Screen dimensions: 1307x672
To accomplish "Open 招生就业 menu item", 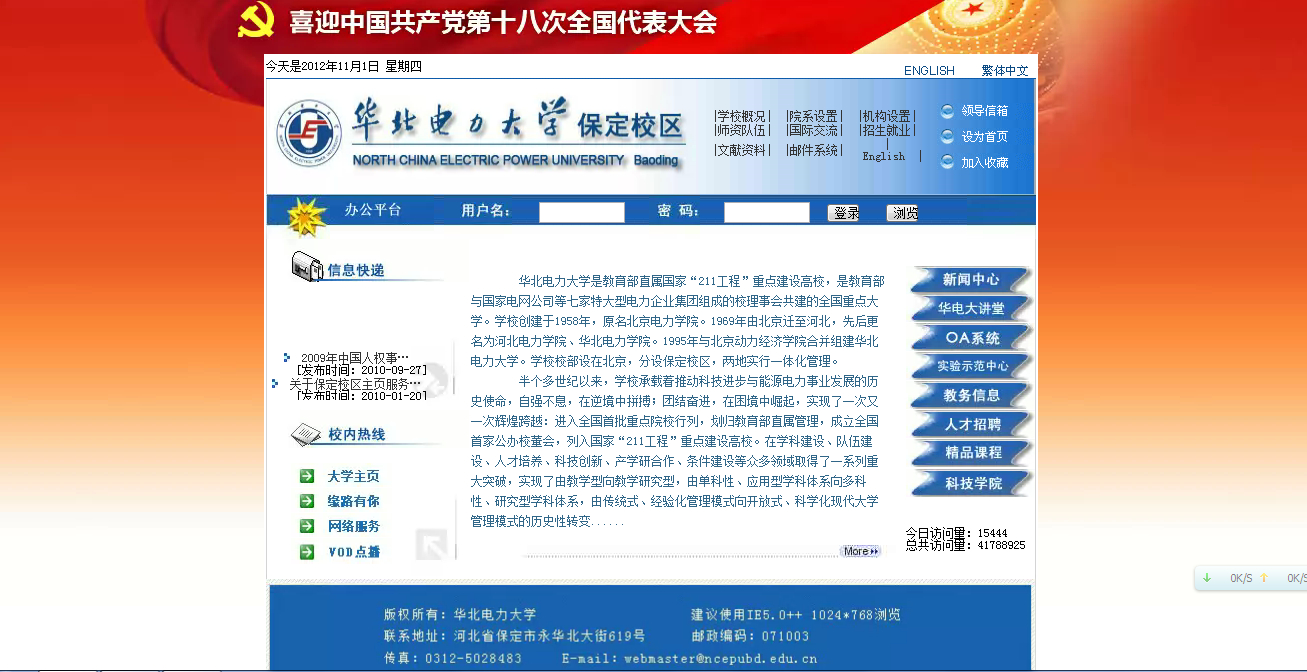I will tap(886, 130).
